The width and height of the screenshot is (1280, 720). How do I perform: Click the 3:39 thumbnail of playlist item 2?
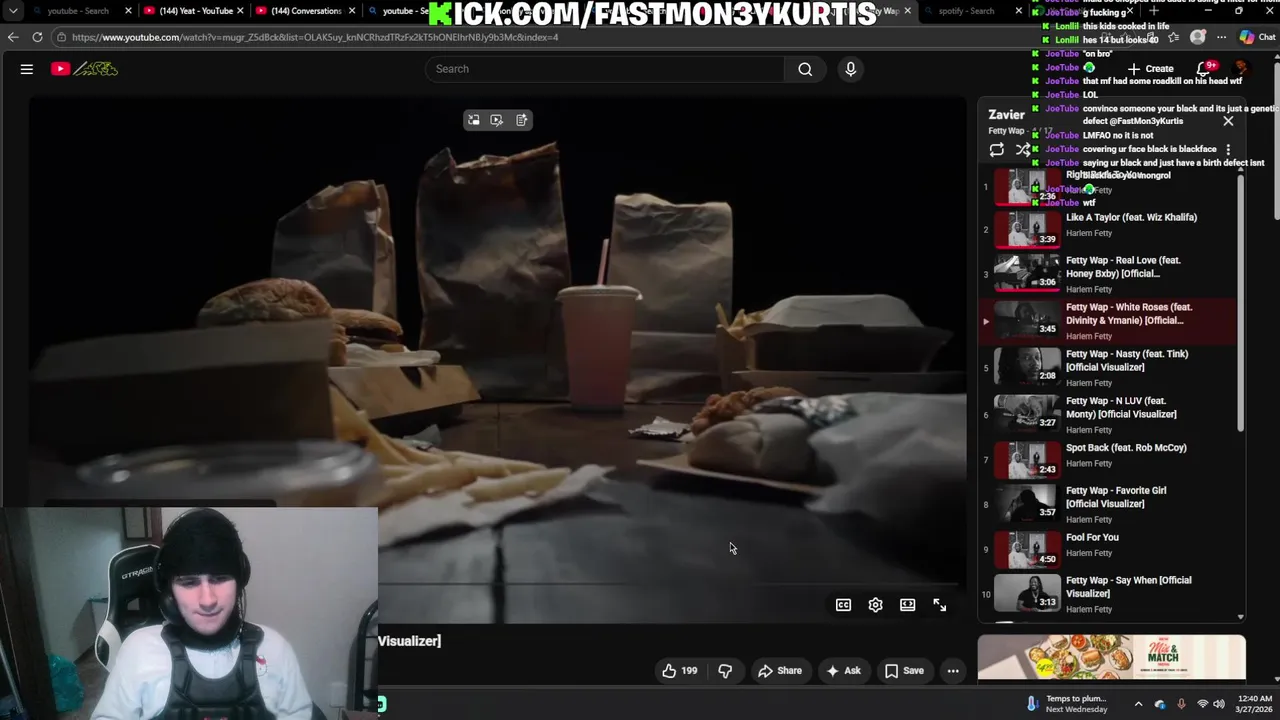coord(1027,229)
